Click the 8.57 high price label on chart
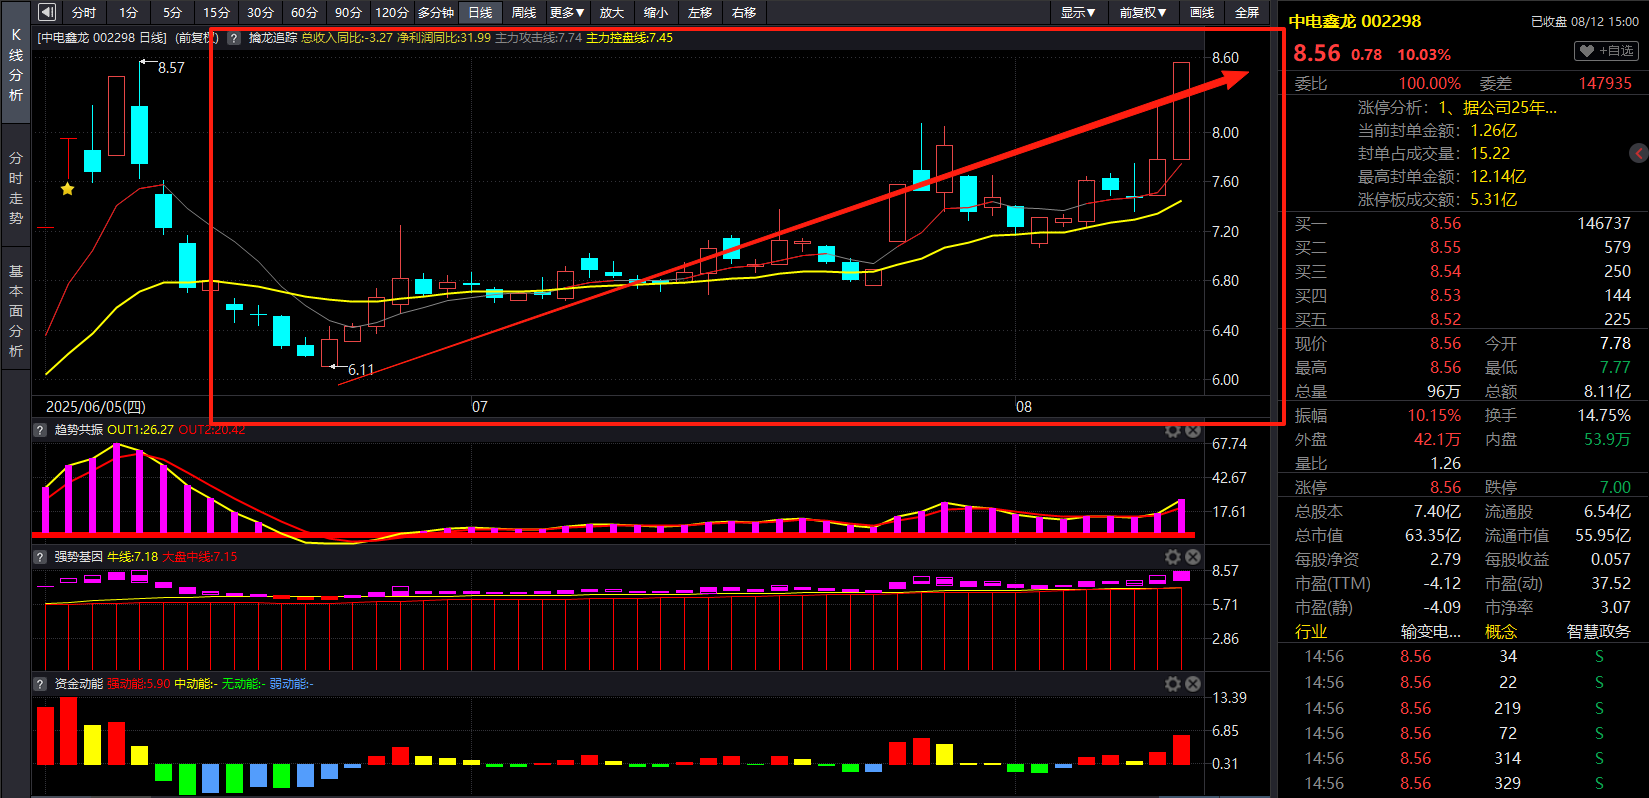Image resolution: width=1649 pixels, height=798 pixels. pos(171,68)
